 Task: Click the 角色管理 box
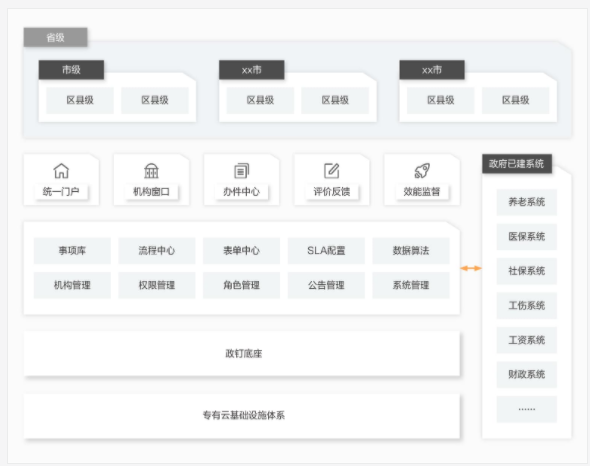click(241, 285)
